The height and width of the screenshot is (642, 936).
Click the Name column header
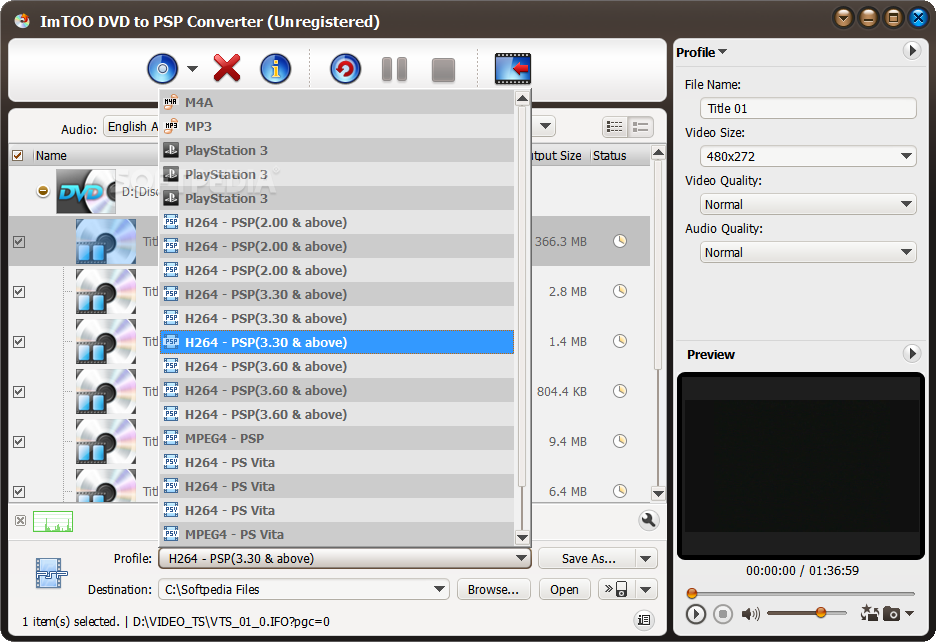click(51, 156)
